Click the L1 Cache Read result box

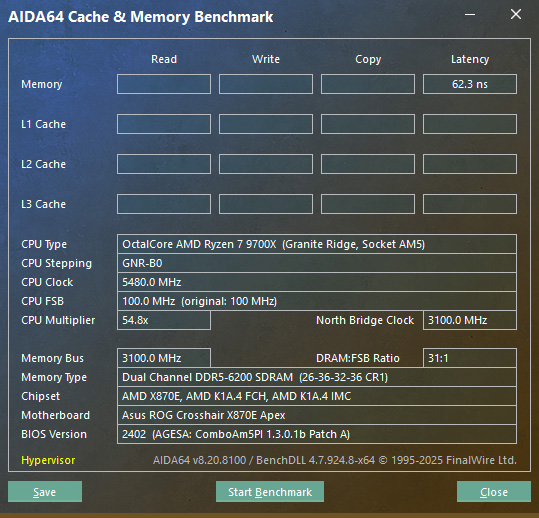click(x=164, y=124)
